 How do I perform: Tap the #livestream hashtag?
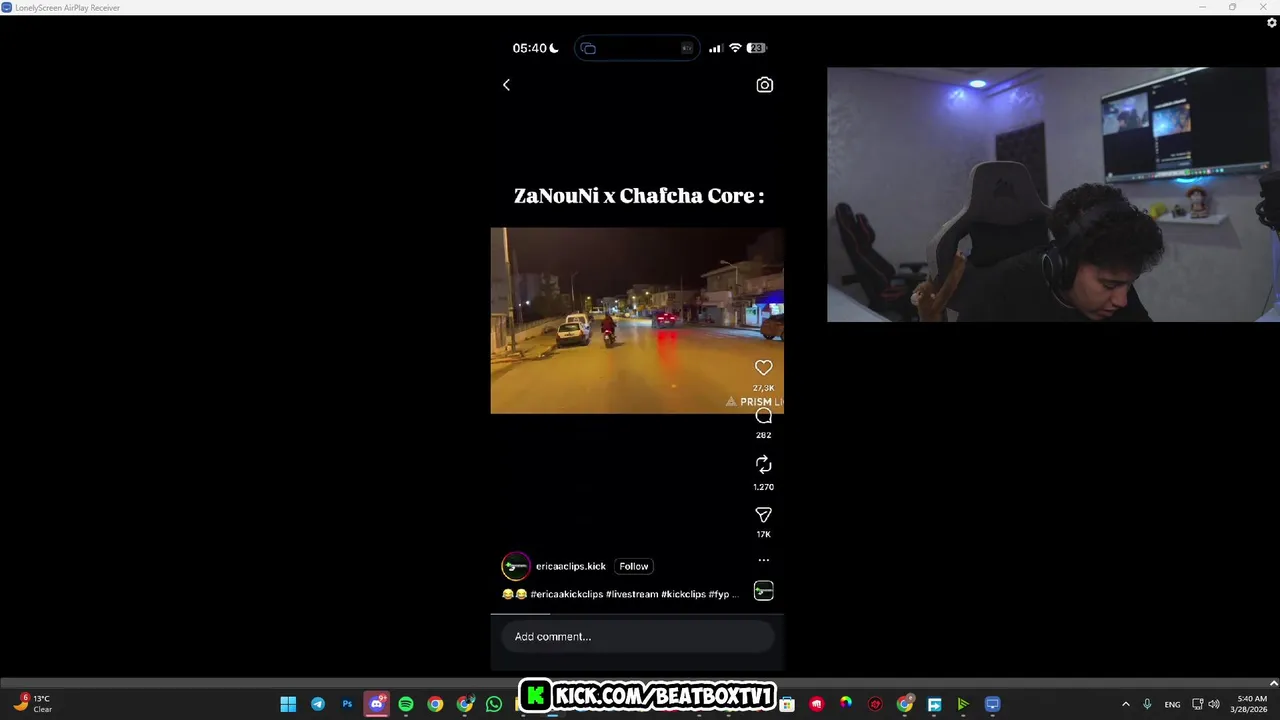click(x=632, y=594)
